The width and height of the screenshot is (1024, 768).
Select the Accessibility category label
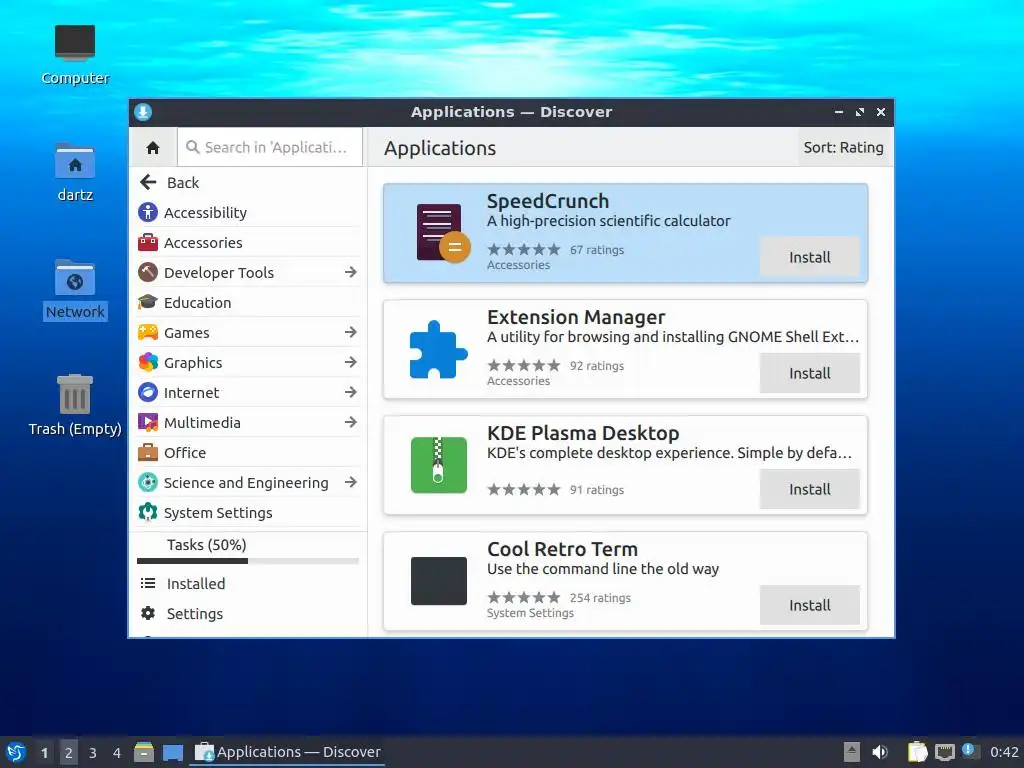tap(205, 213)
